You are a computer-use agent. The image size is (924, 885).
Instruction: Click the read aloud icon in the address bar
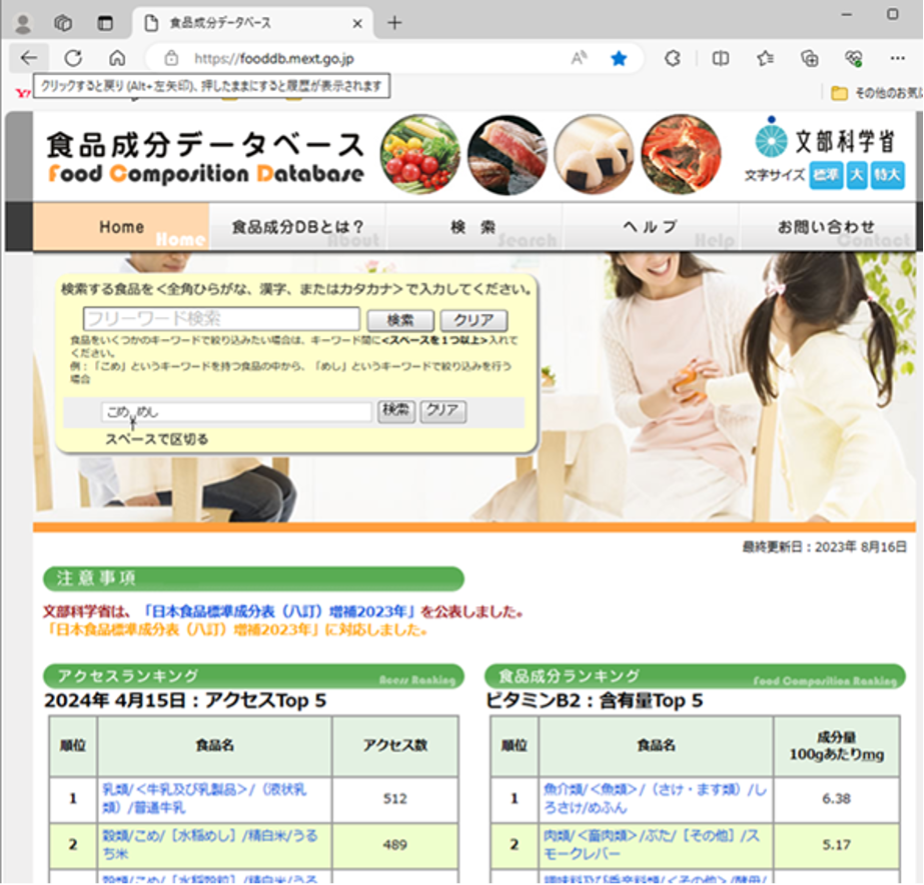pyautogui.click(x=579, y=58)
